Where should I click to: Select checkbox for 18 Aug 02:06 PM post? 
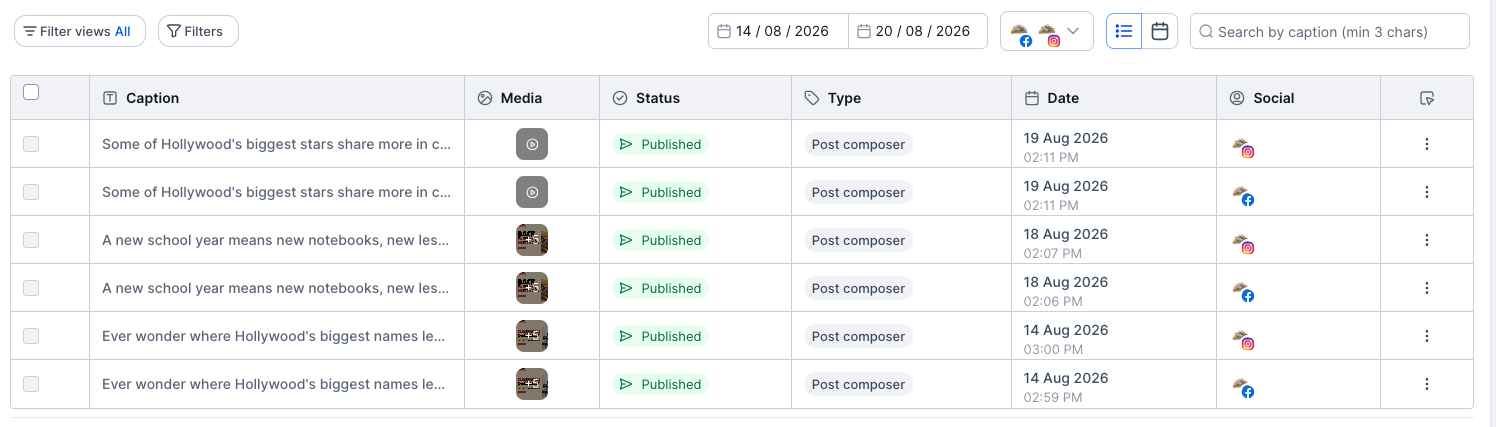pos(31,288)
